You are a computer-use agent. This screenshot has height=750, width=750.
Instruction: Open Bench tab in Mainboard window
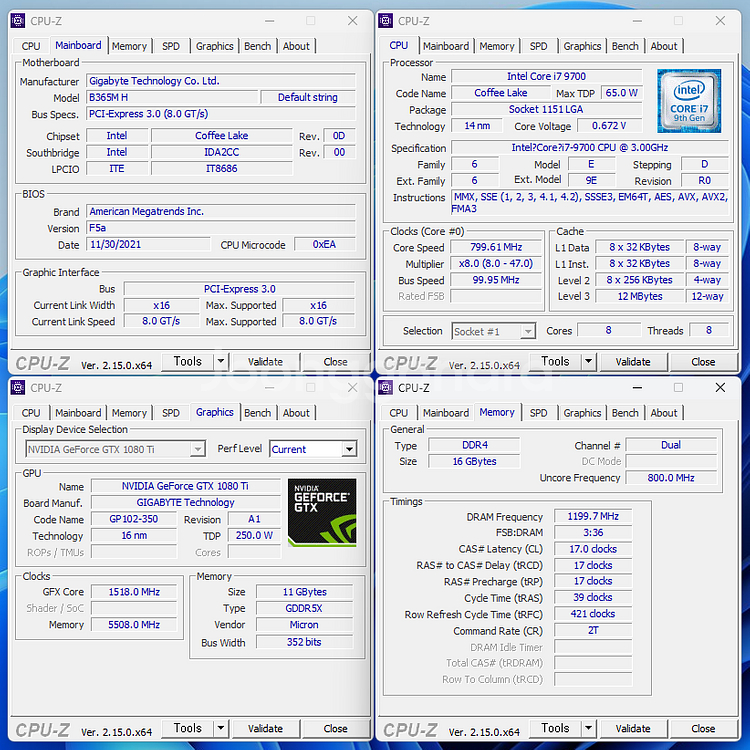(257, 46)
